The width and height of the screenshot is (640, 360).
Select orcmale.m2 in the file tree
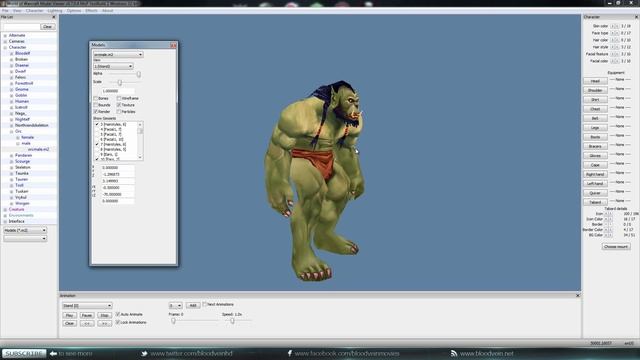click(x=38, y=149)
